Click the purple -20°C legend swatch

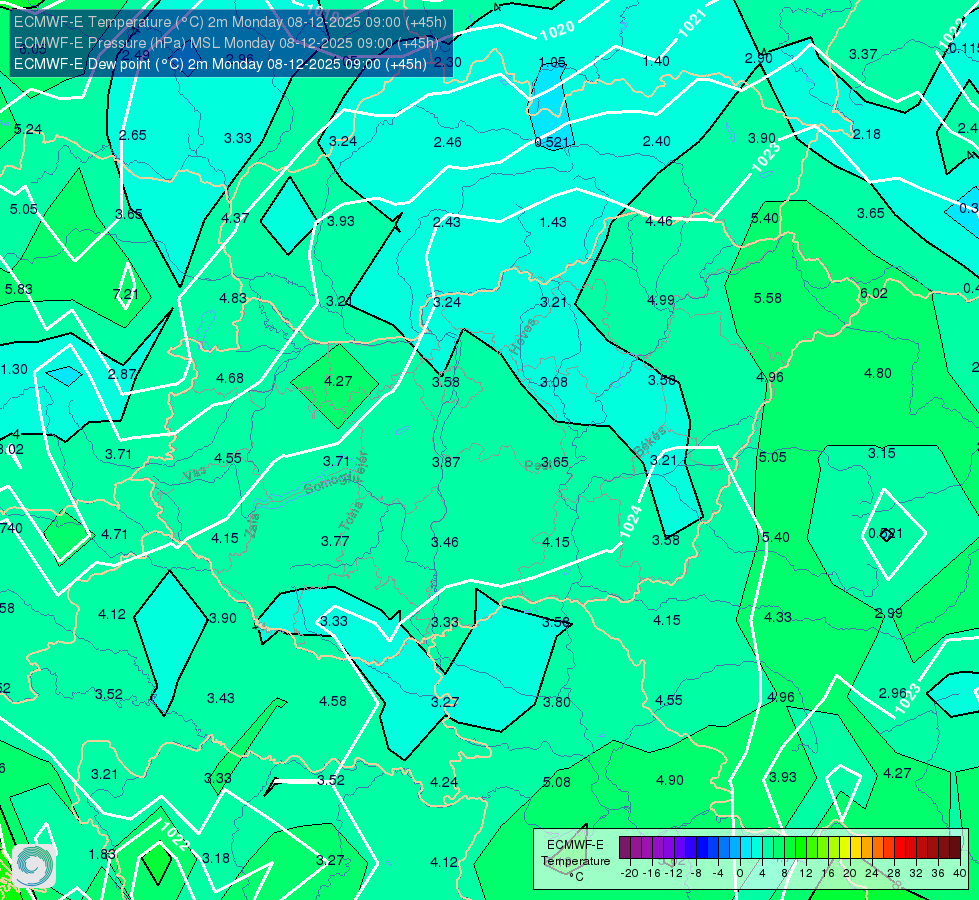[625, 848]
